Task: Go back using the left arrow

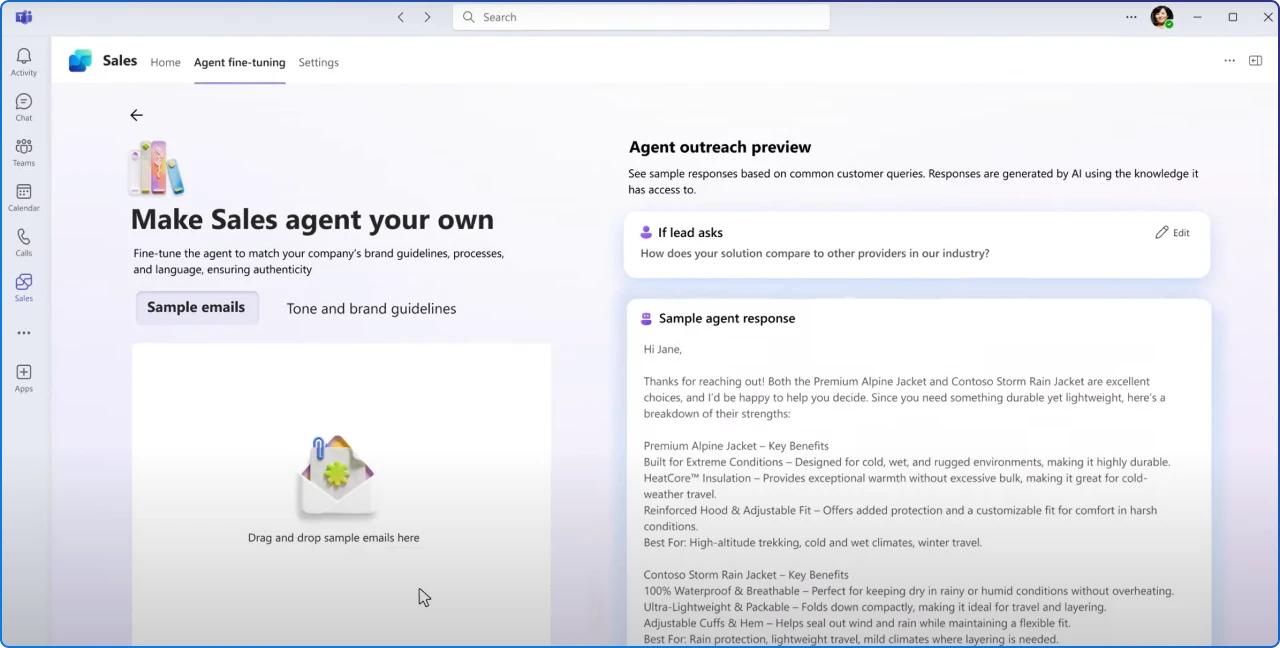Action: pos(136,115)
